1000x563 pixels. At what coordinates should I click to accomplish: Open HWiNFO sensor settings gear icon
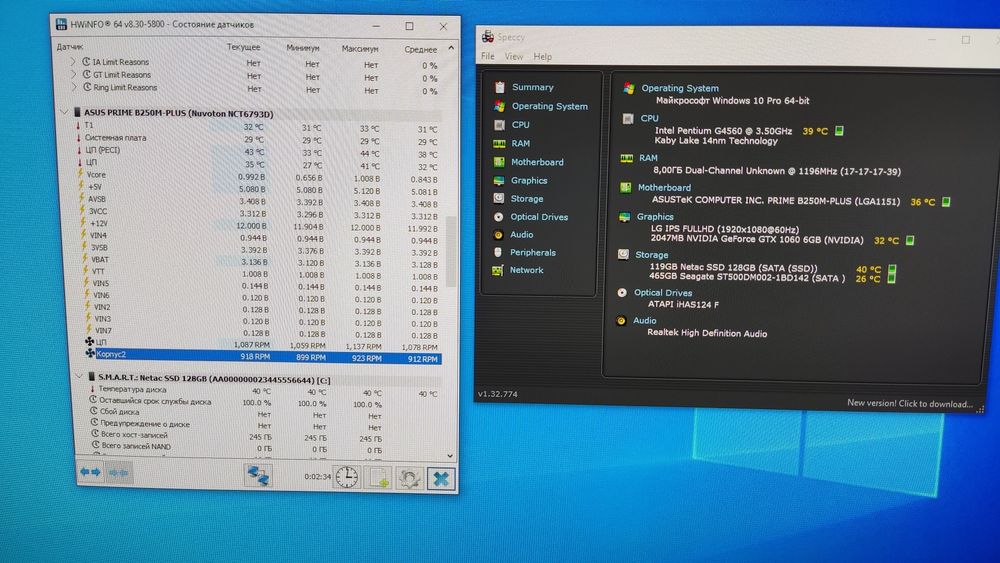coord(409,478)
